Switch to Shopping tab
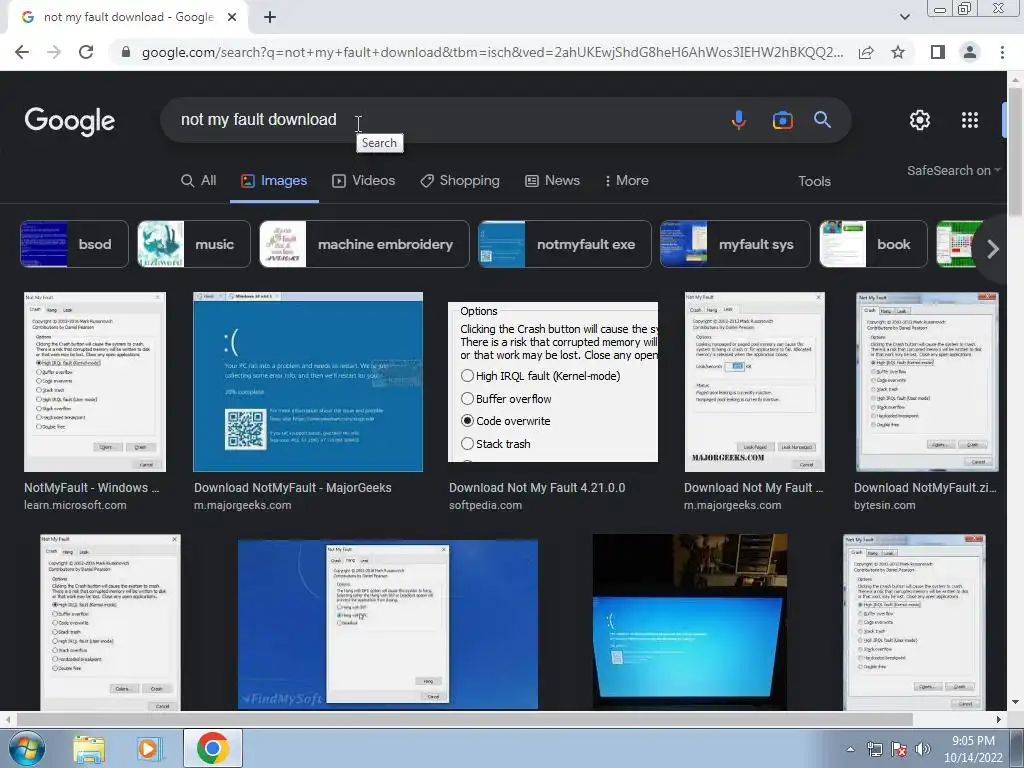The image size is (1024, 768). (x=460, y=181)
